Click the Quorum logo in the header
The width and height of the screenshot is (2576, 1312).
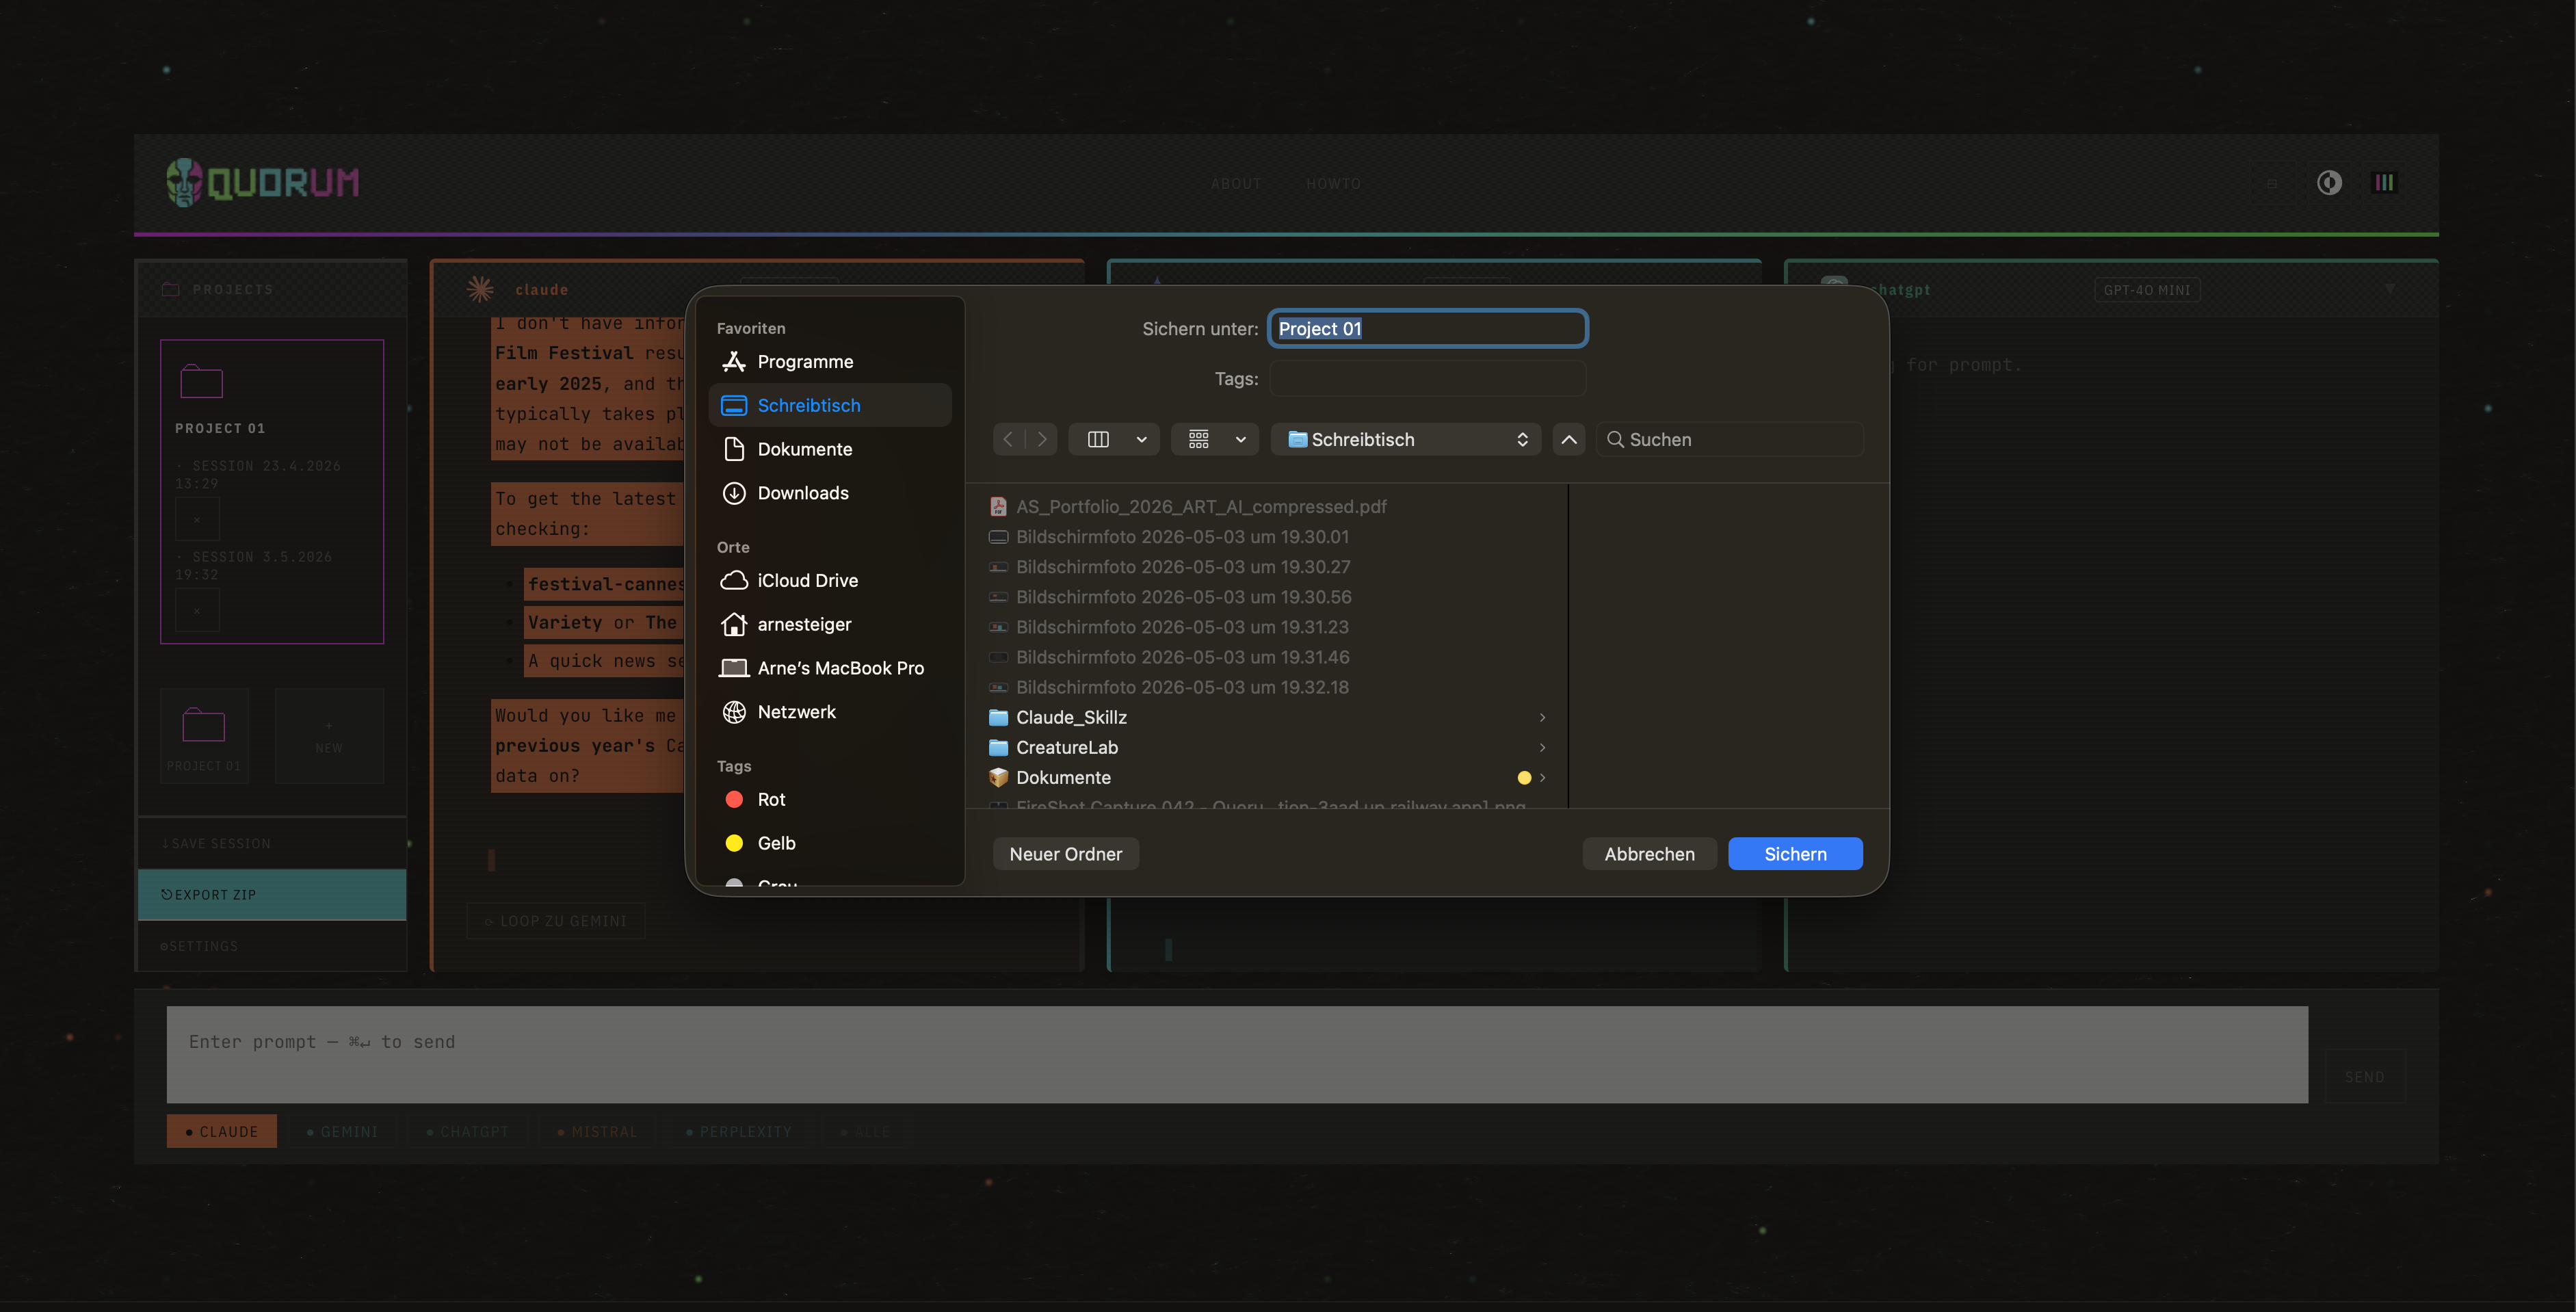pos(262,183)
